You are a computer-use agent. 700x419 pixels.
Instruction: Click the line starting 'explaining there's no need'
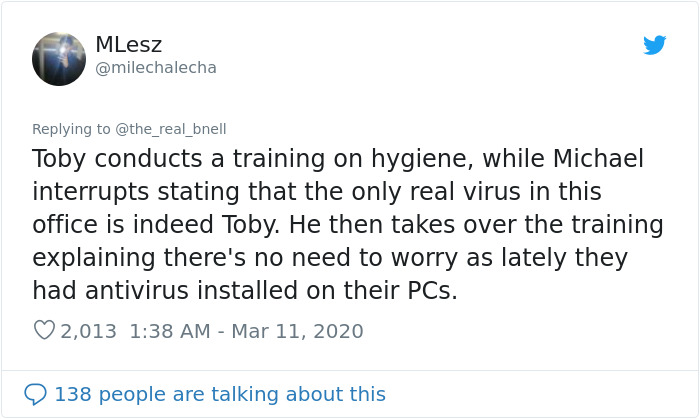coord(330,259)
